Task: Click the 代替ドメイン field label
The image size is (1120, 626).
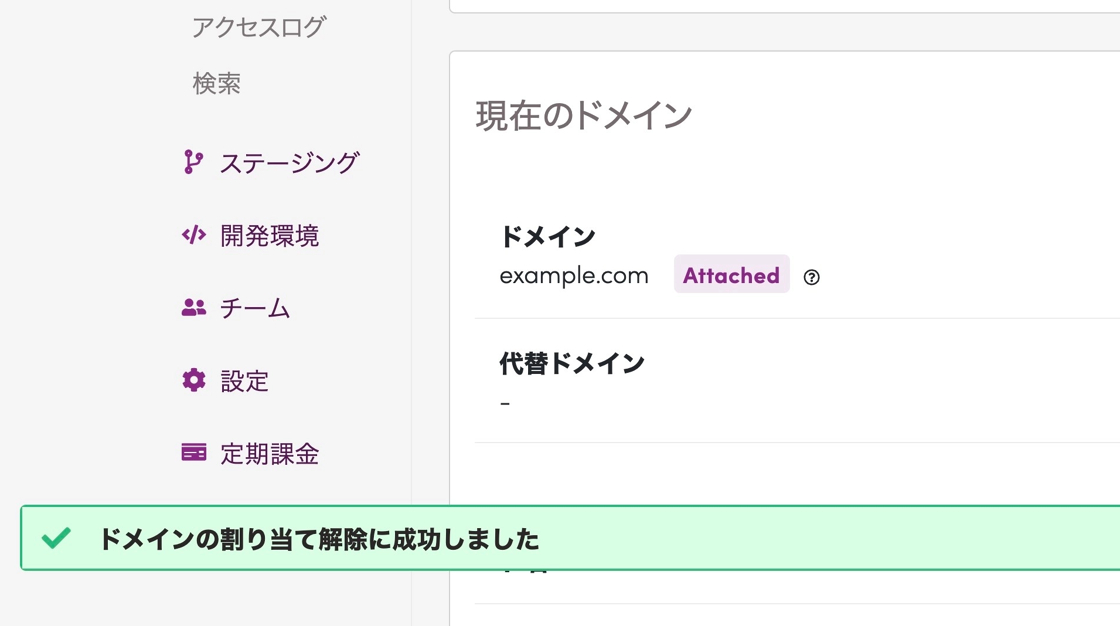Action: point(571,363)
